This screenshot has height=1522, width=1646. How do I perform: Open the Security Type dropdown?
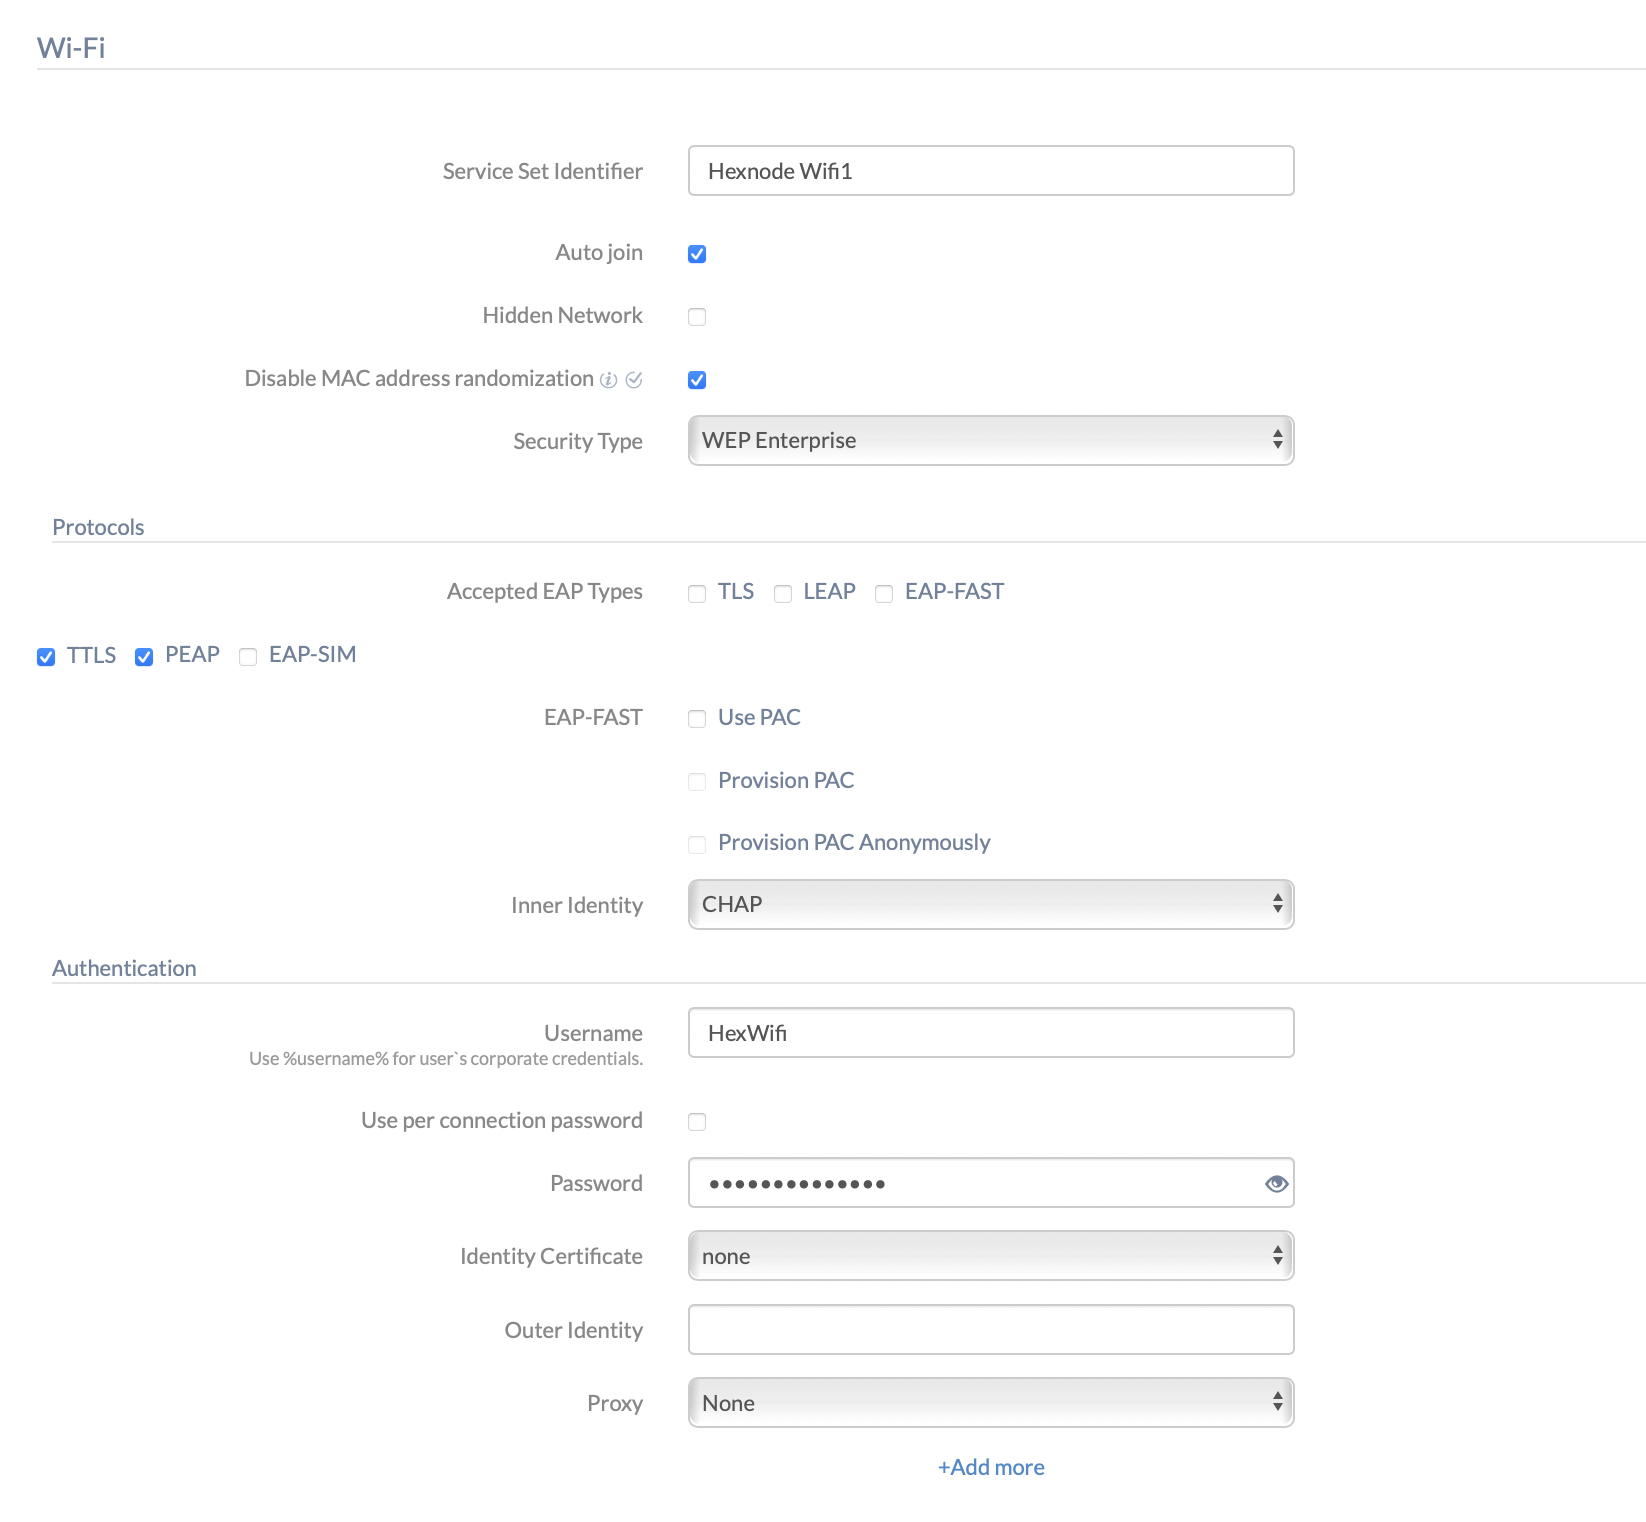click(991, 441)
